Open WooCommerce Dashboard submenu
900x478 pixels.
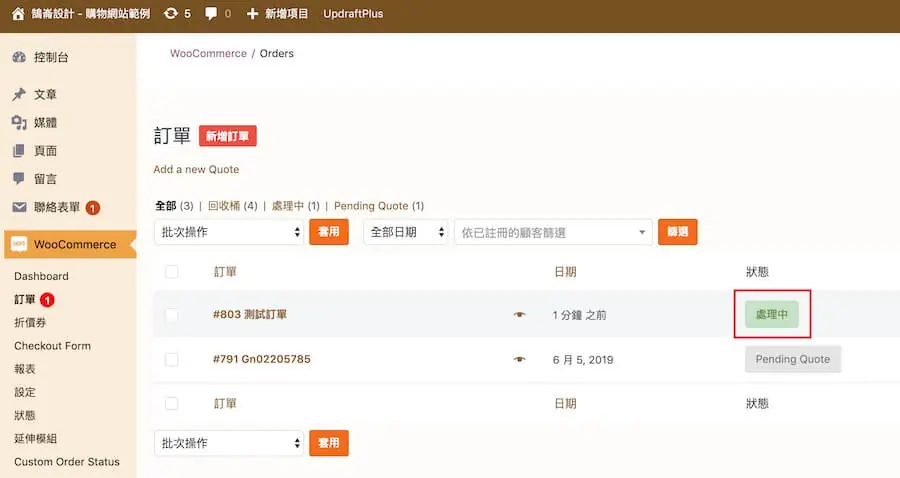click(x=41, y=276)
